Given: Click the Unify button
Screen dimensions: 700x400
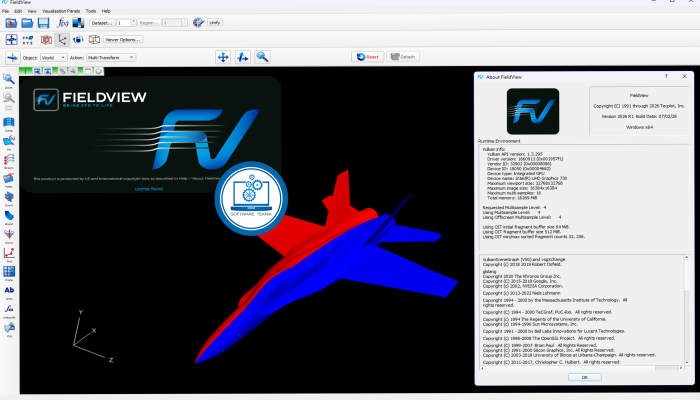Looking at the screenshot, I should pyautogui.click(x=215, y=22).
